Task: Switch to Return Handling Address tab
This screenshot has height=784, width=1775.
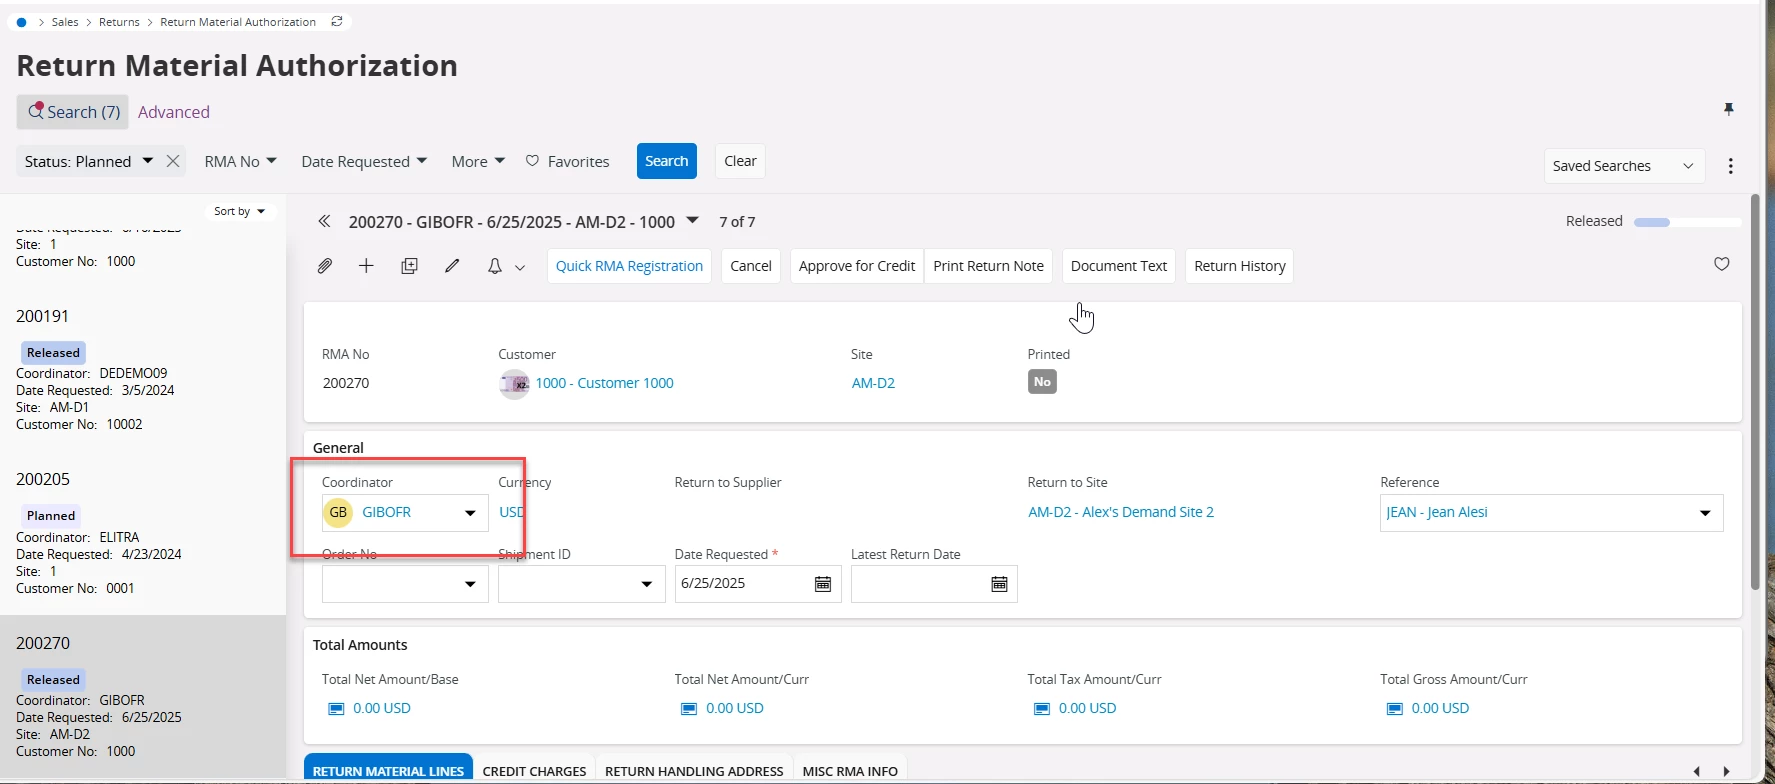Action: point(694,771)
